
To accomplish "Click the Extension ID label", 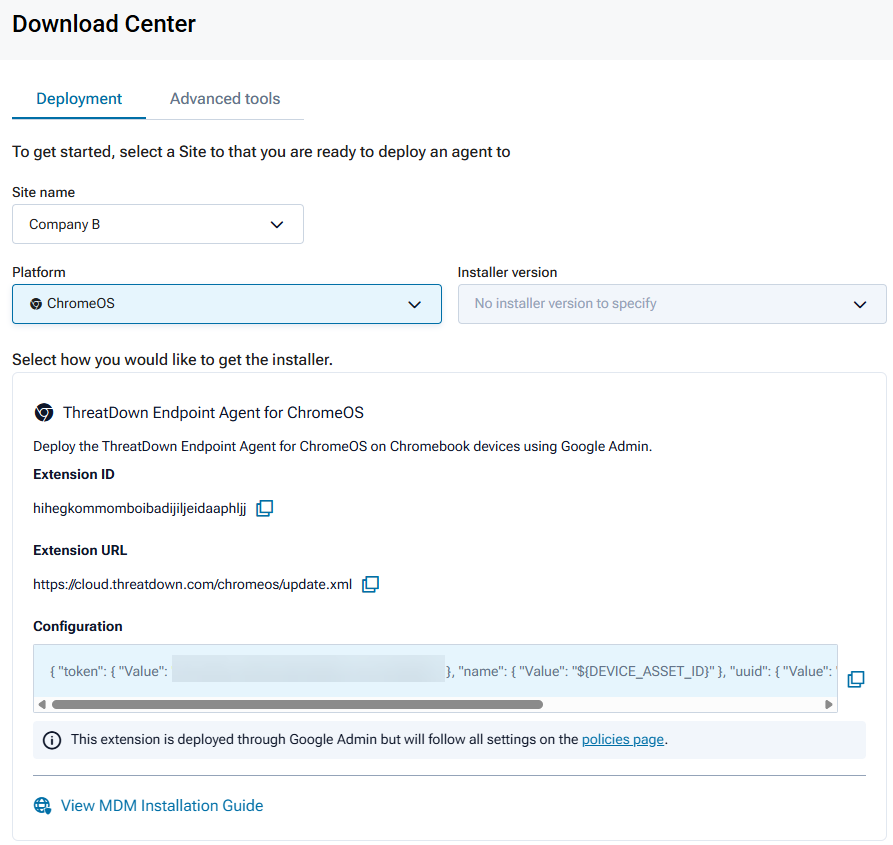I will [73, 474].
